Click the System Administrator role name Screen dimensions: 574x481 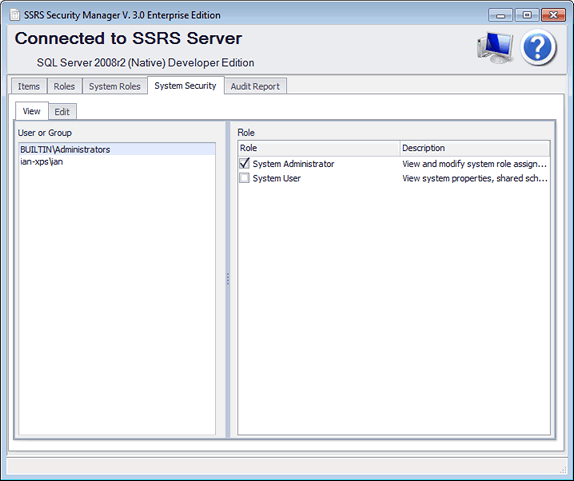click(293, 164)
